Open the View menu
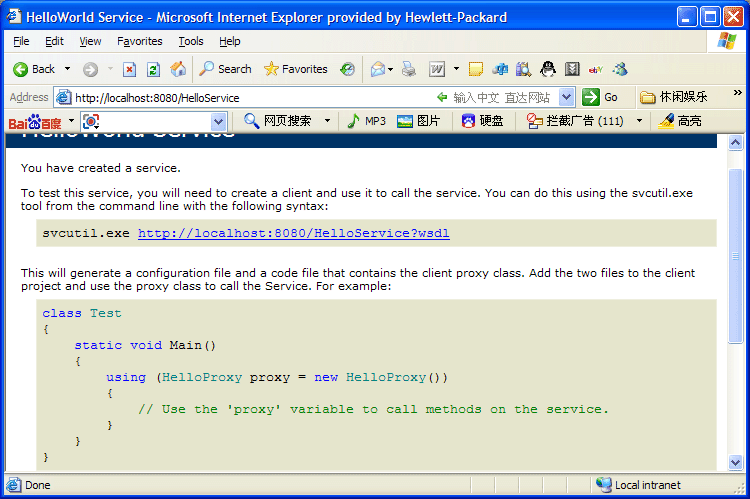This screenshot has height=499, width=750. 91,41
